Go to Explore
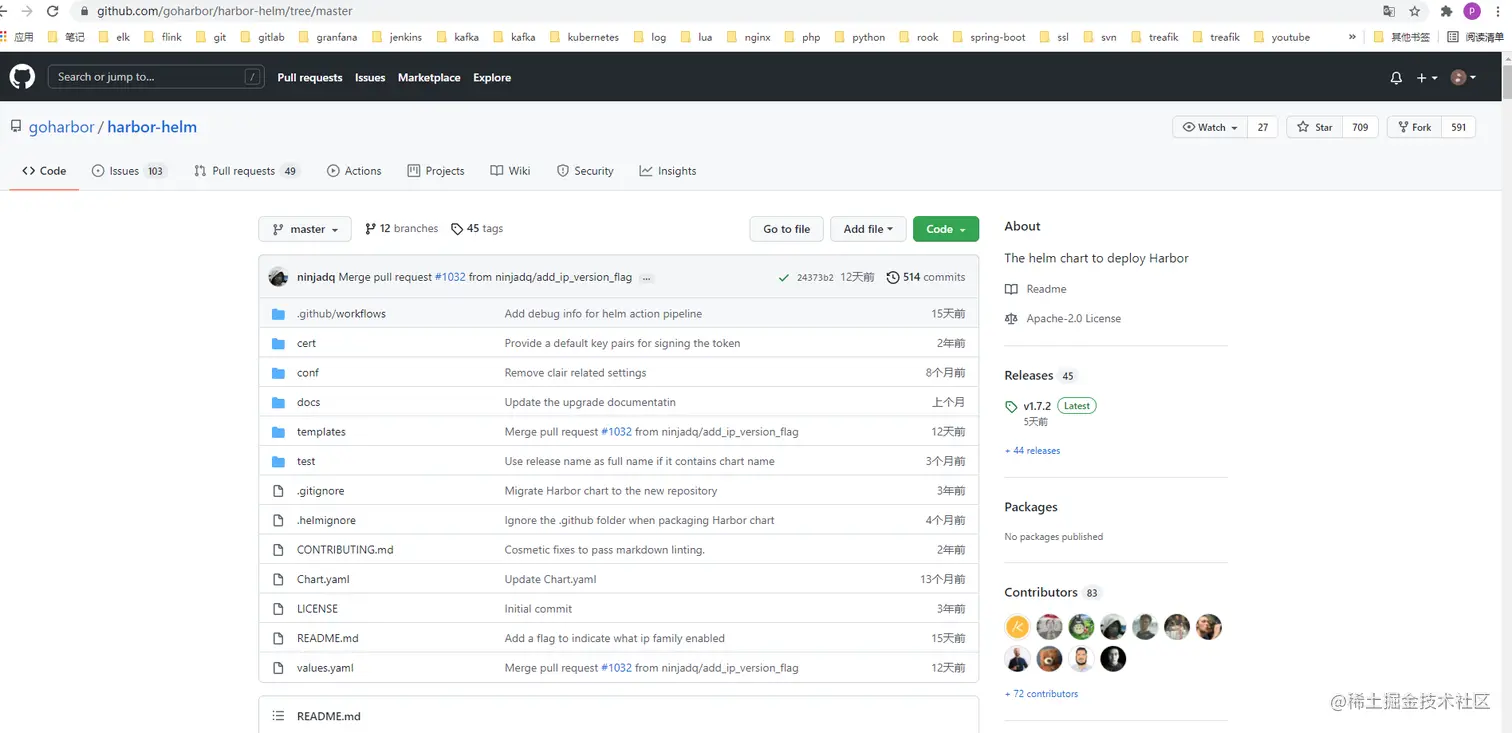Image resolution: width=1512 pixels, height=733 pixels. [492, 78]
